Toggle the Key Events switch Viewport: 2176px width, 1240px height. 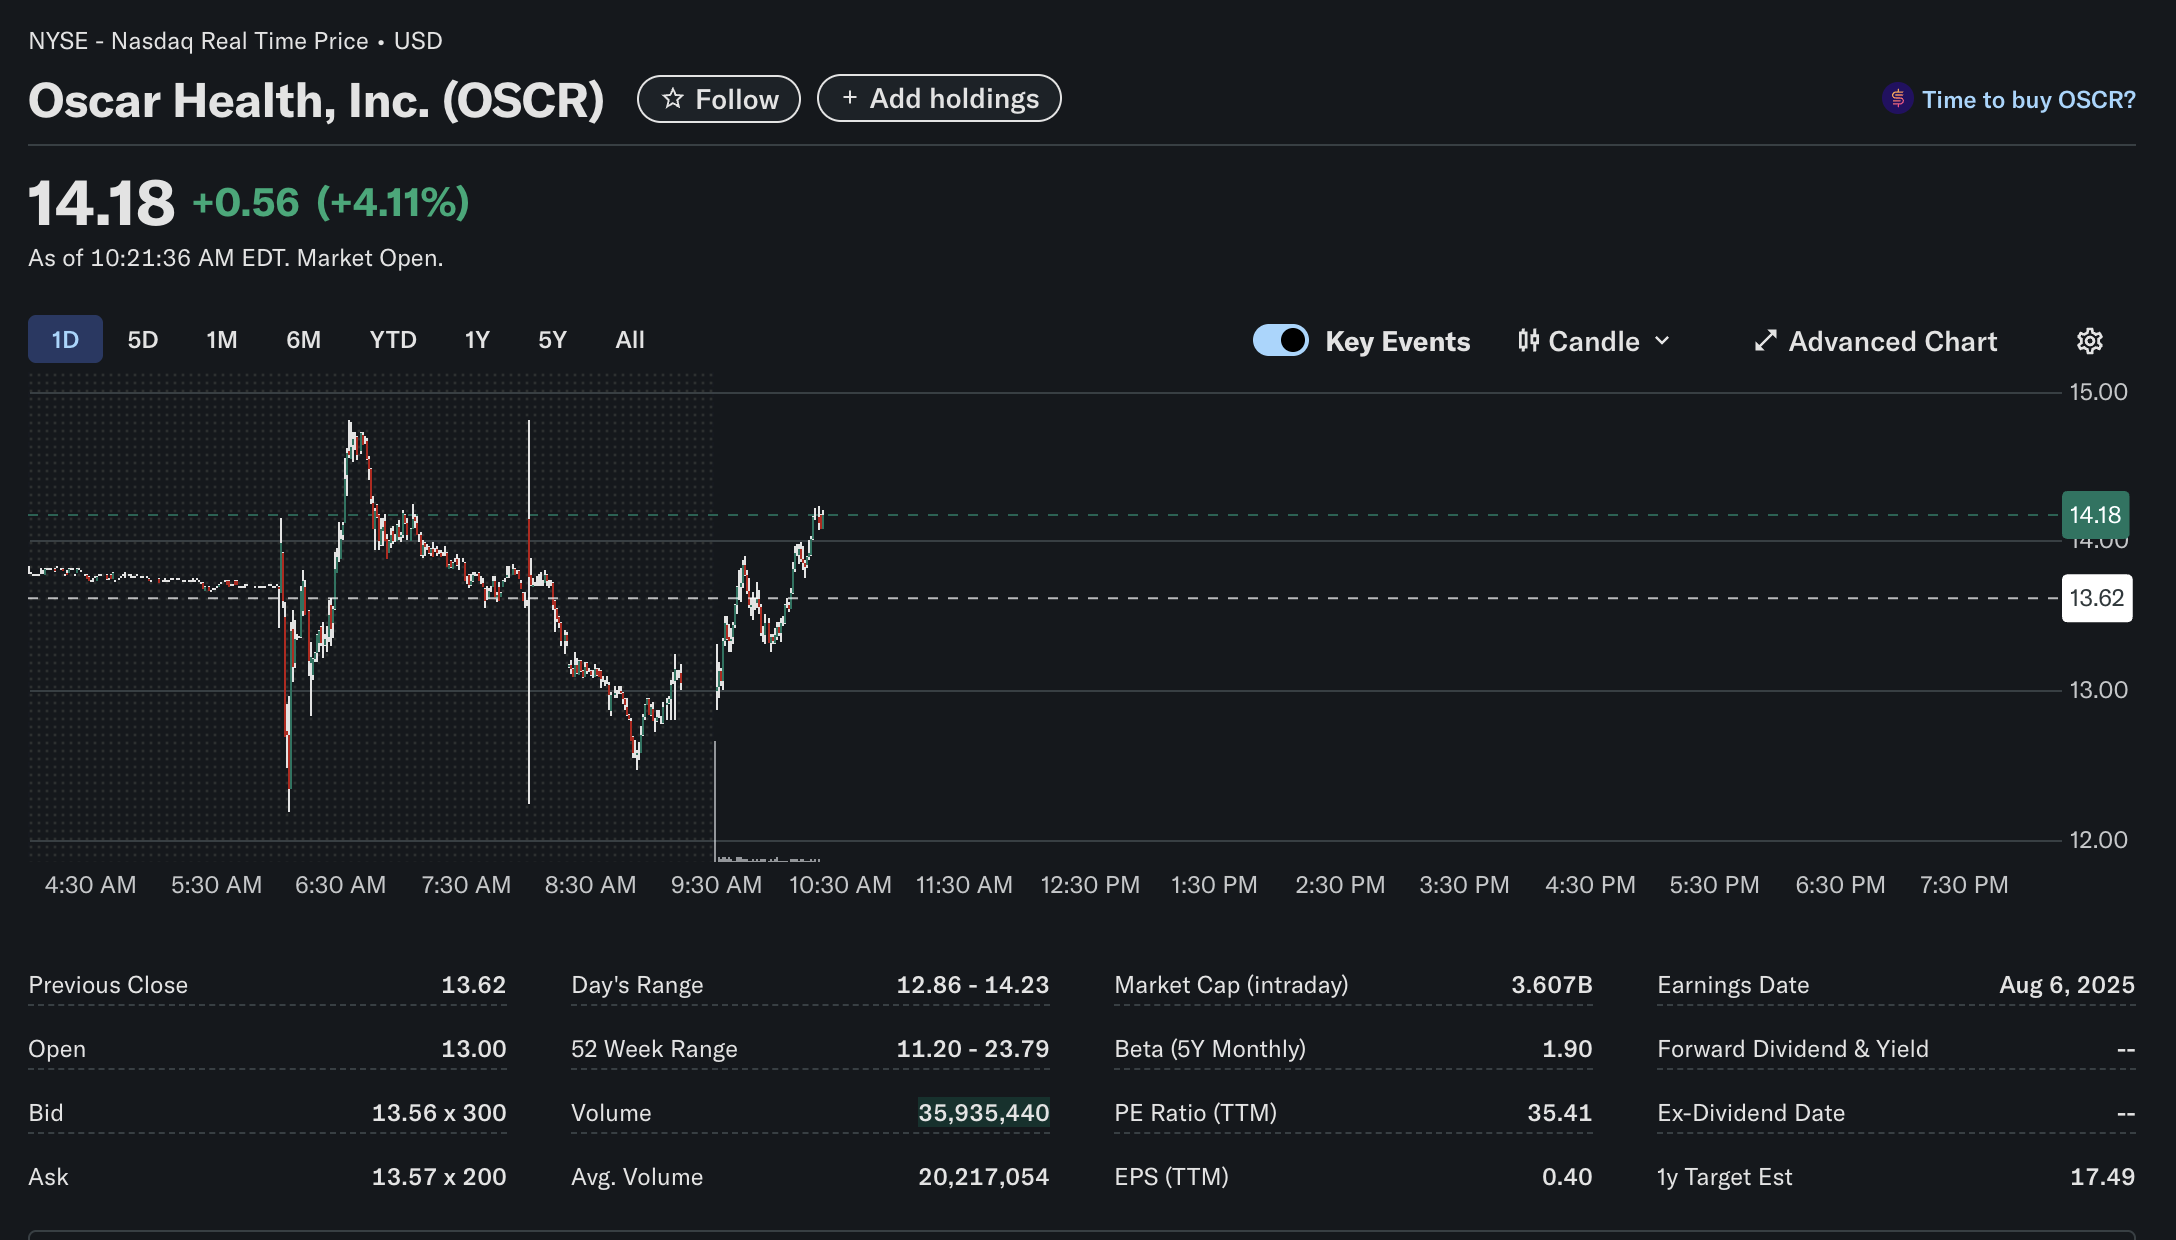[1281, 340]
